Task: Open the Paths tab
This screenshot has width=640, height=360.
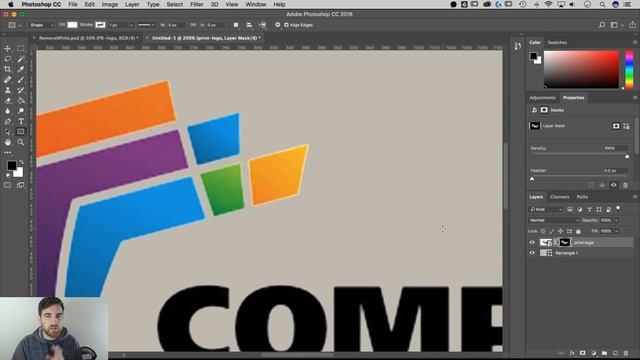Action: click(582, 197)
